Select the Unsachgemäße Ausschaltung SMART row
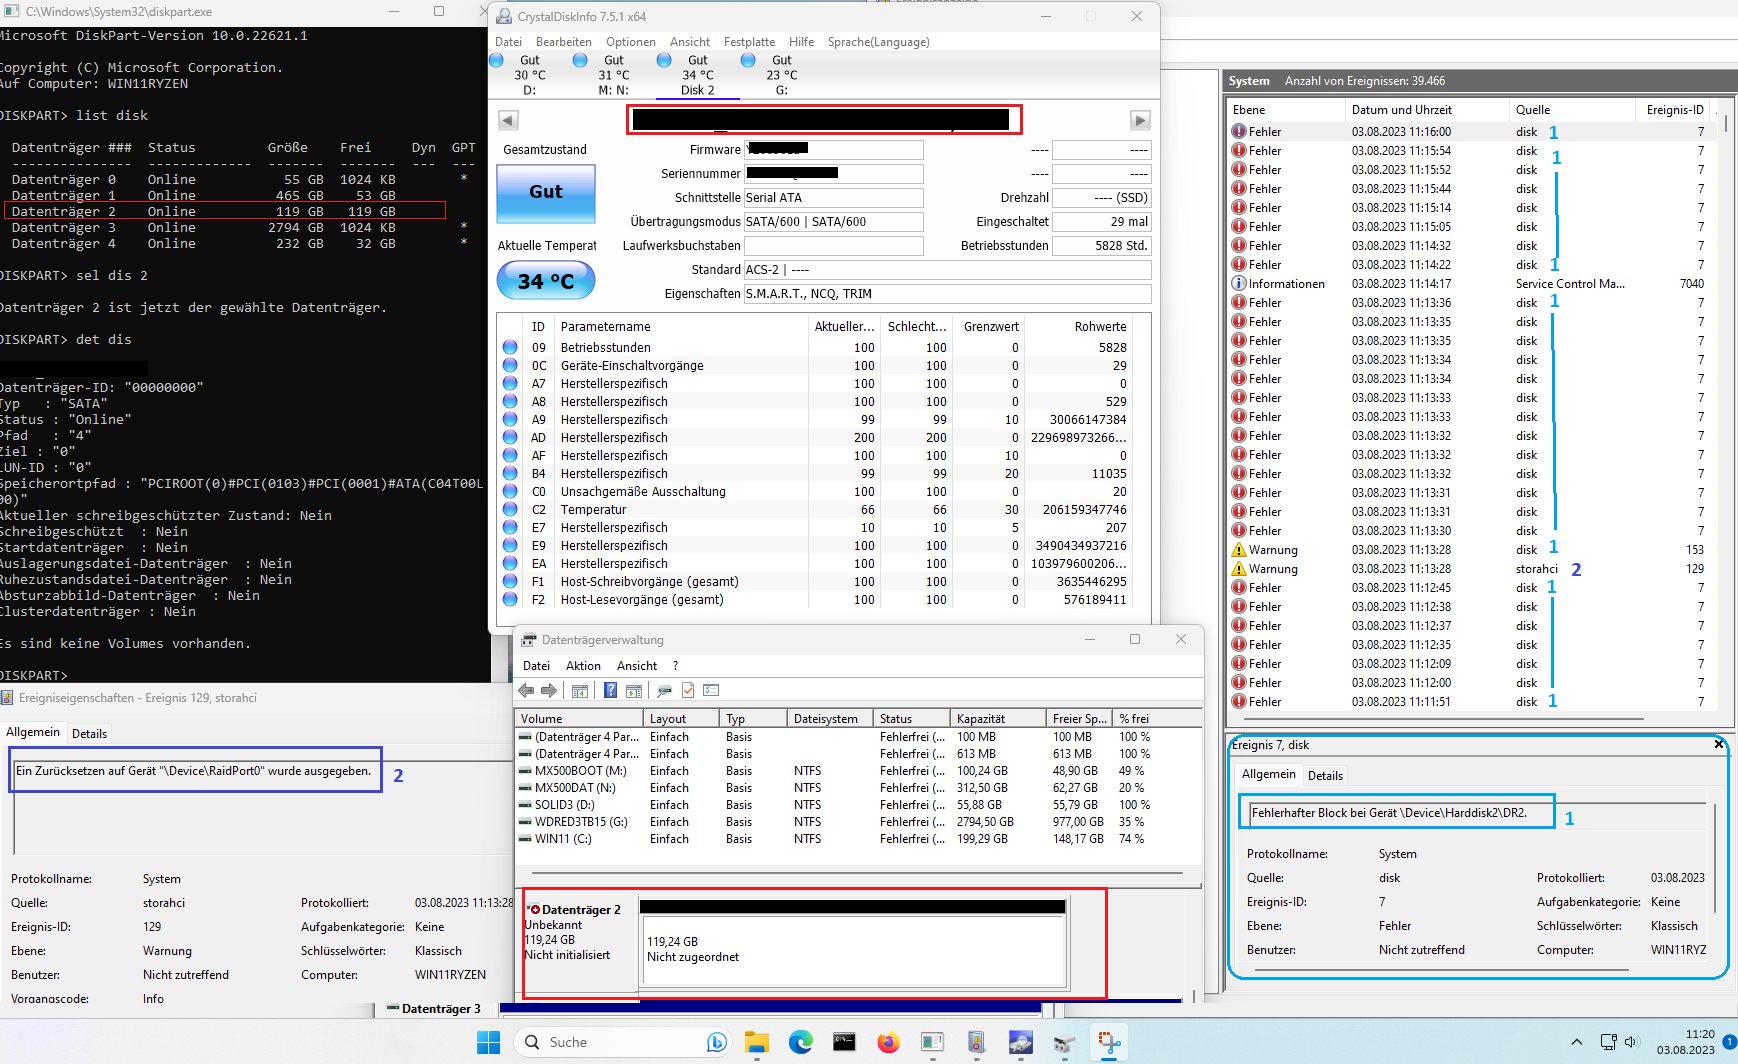 (x=816, y=492)
